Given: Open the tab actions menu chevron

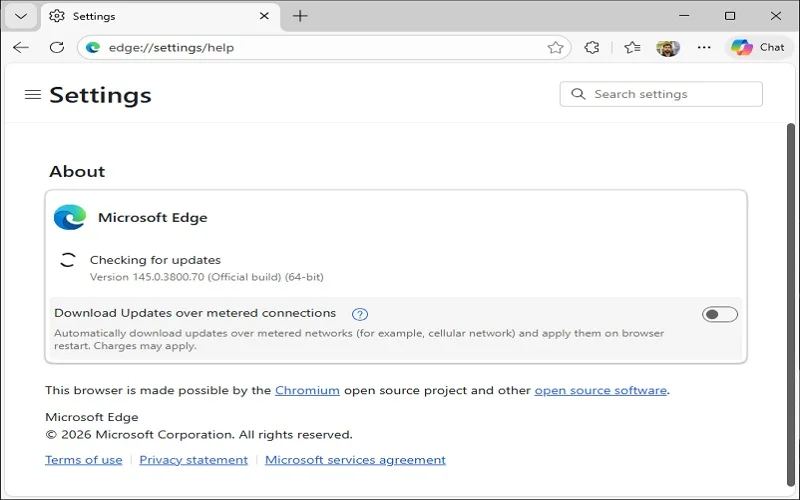Looking at the screenshot, I should coord(21,16).
